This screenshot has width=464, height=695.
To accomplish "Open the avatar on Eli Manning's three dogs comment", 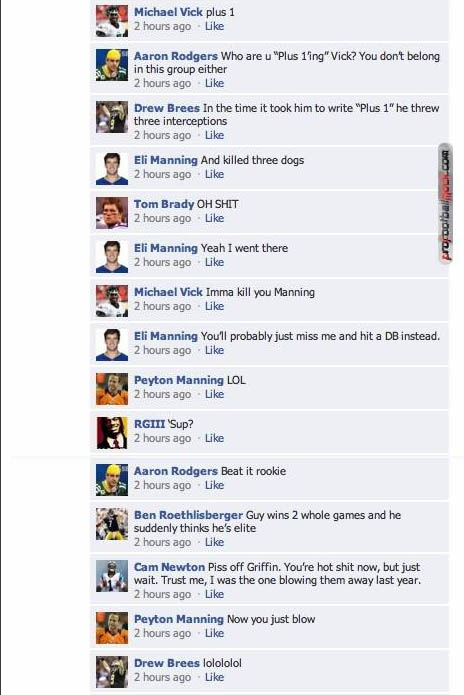I will 112,169.
